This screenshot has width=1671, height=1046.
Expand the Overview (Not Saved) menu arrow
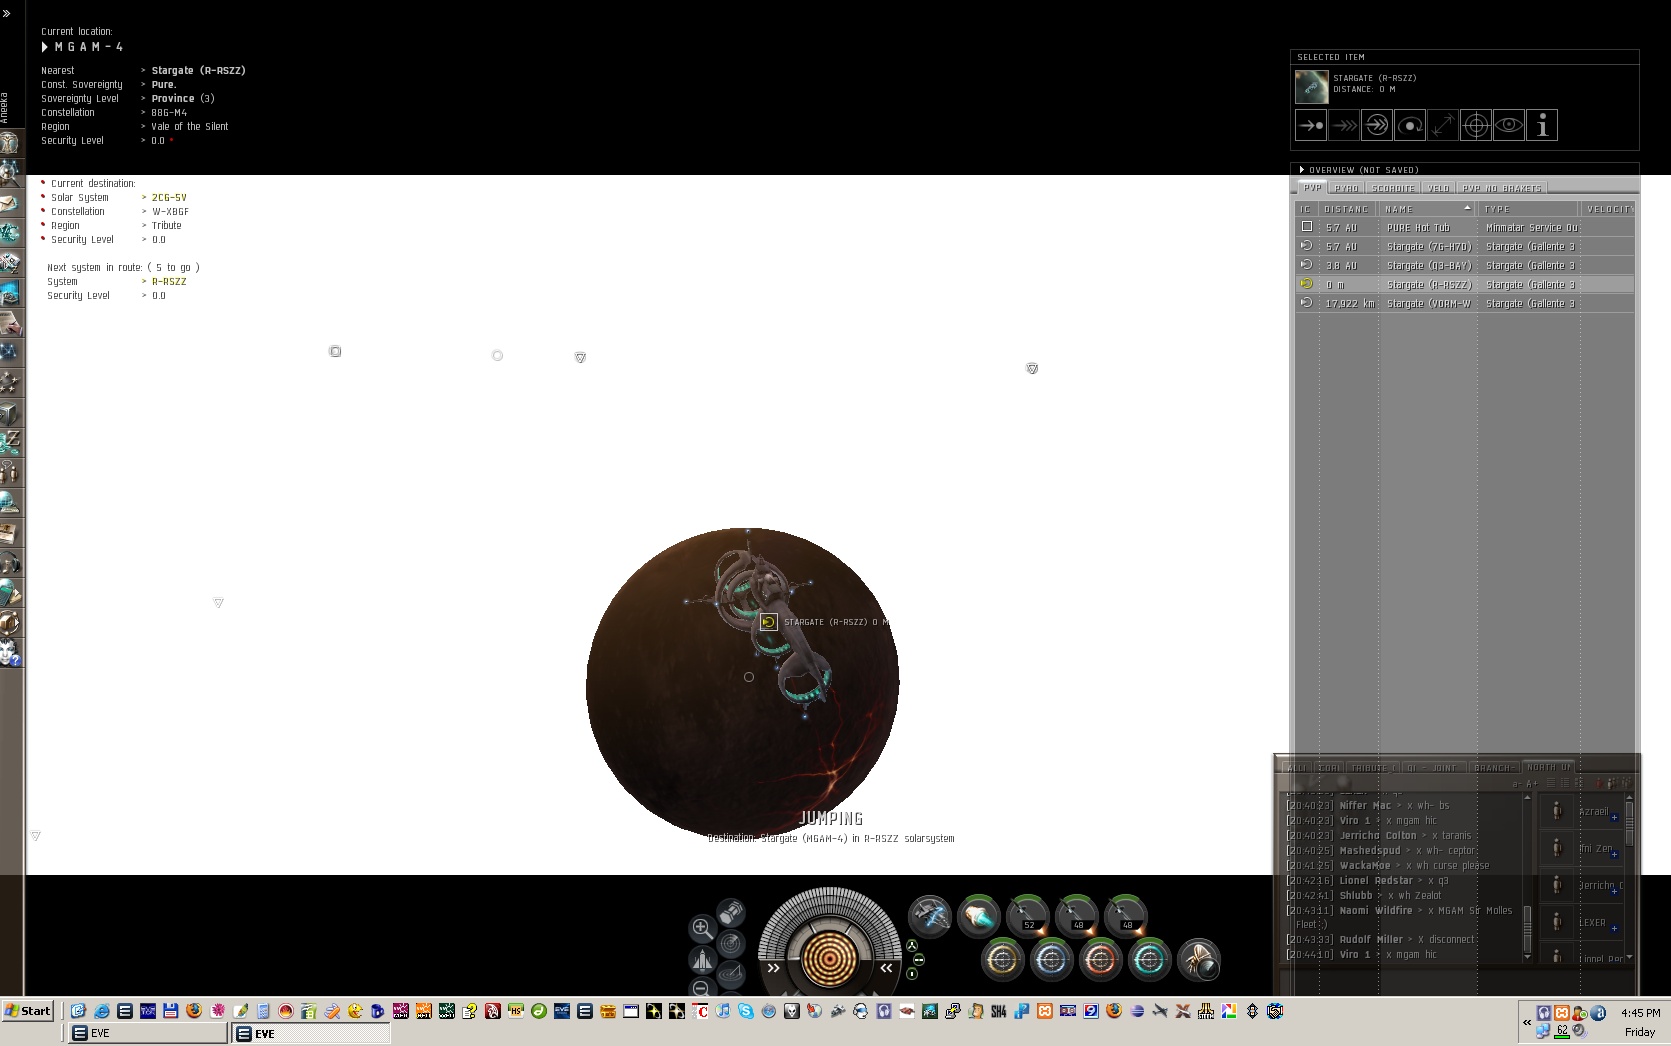click(1302, 170)
